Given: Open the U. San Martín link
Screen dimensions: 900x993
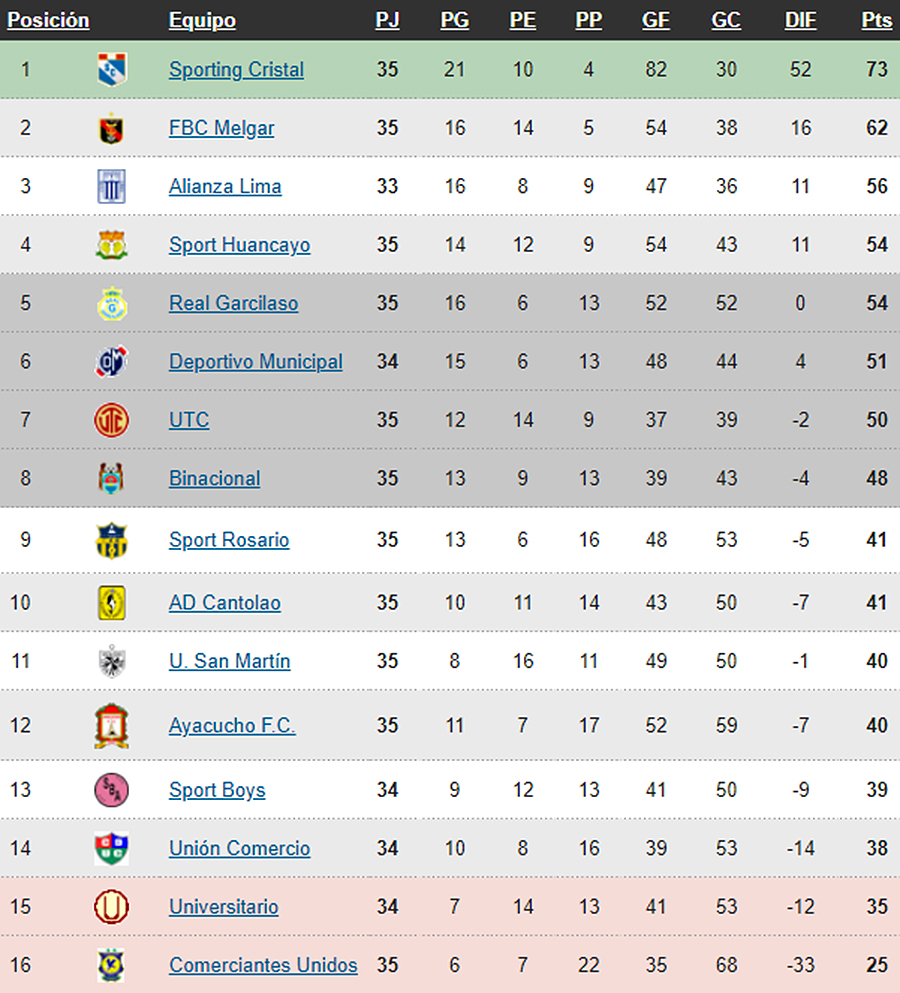Looking at the screenshot, I should tap(229, 661).
